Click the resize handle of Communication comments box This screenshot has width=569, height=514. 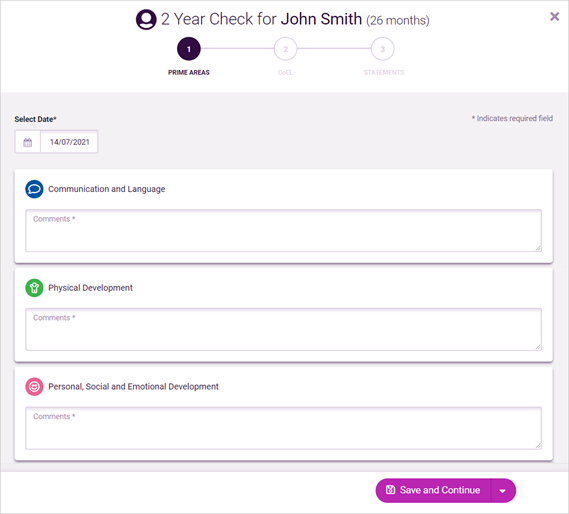538,248
